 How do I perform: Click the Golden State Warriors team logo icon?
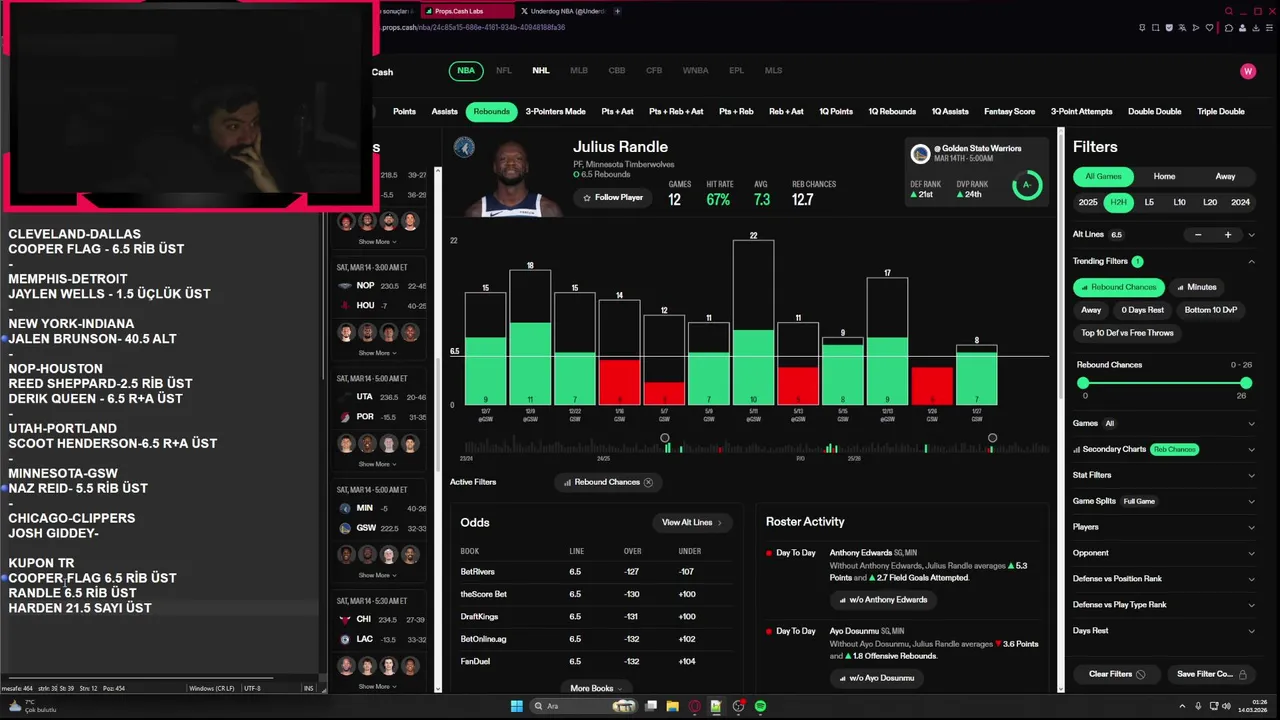[920, 154]
